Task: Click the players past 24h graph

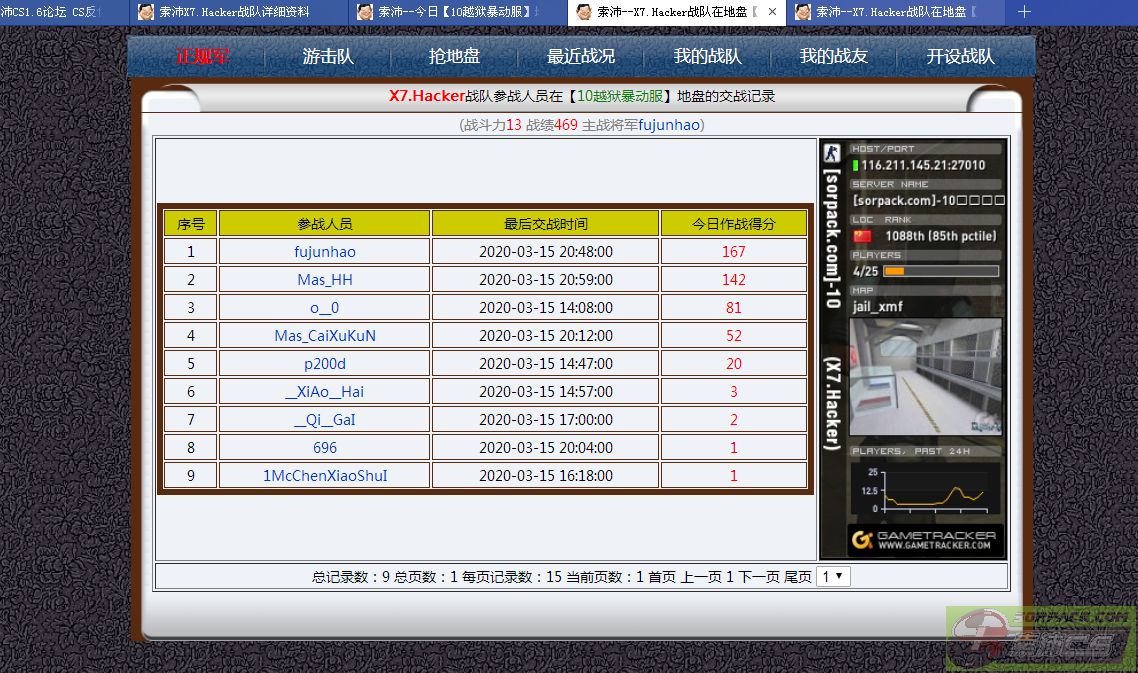Action: pyautogui.click(x=924, y=490)
